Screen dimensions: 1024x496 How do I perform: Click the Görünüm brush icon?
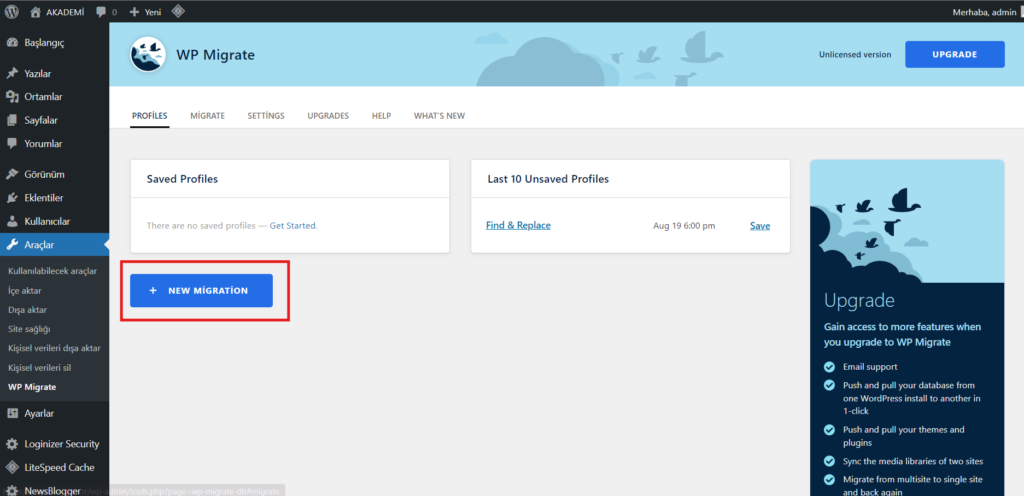coord(12,174)
